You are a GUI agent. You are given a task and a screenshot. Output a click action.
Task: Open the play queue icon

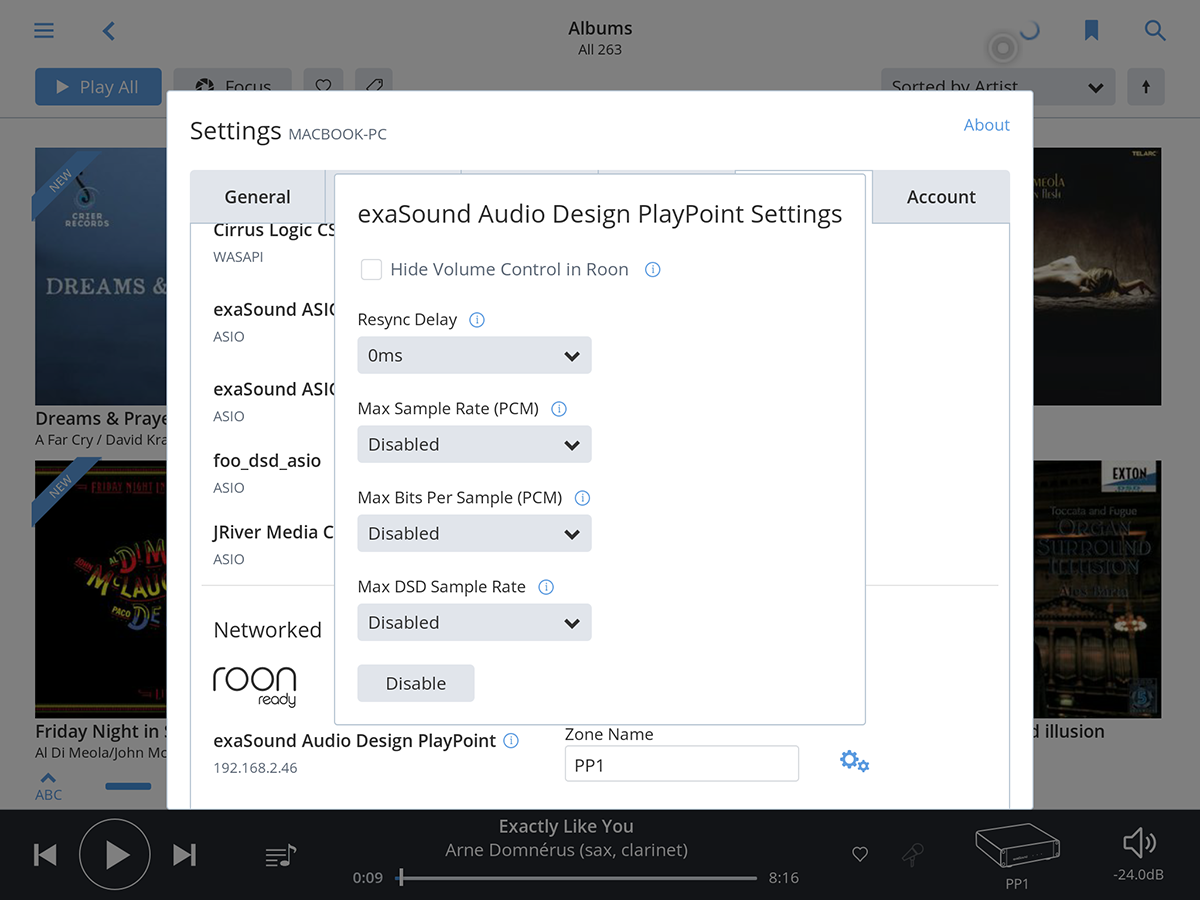coord(281,855)
